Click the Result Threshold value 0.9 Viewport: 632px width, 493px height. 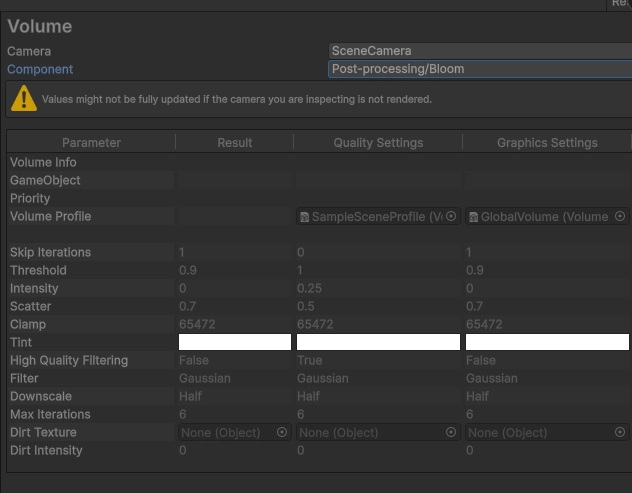pyautogui.click(x=188, y=270)
